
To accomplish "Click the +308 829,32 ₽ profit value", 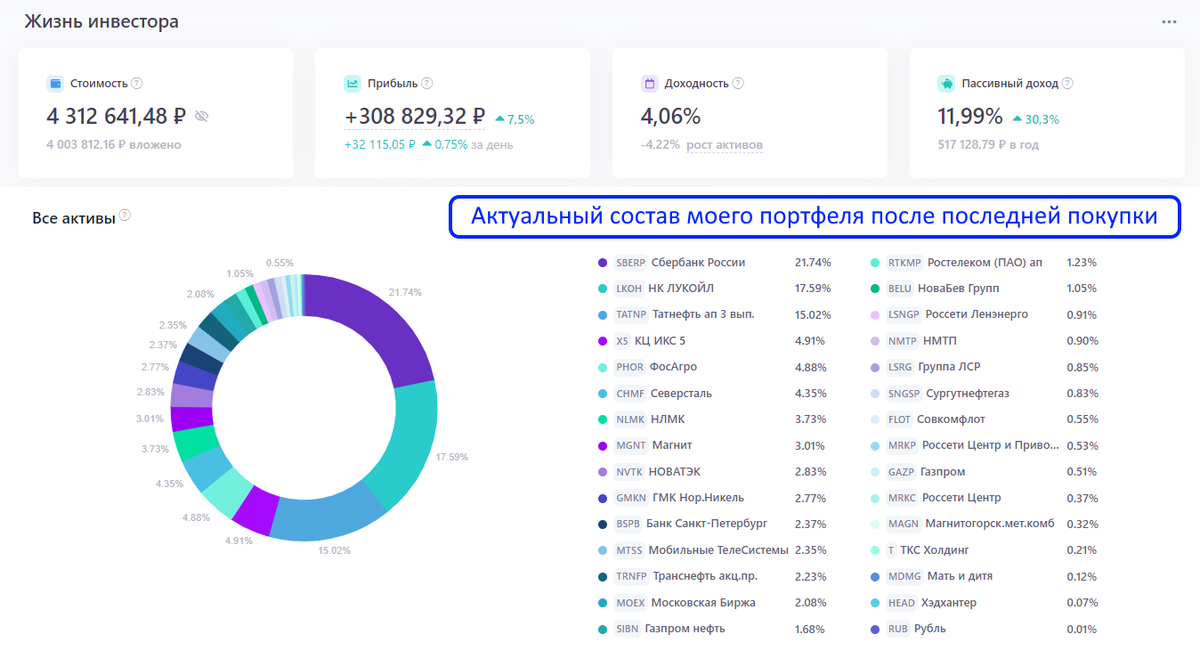I will 415,117.
